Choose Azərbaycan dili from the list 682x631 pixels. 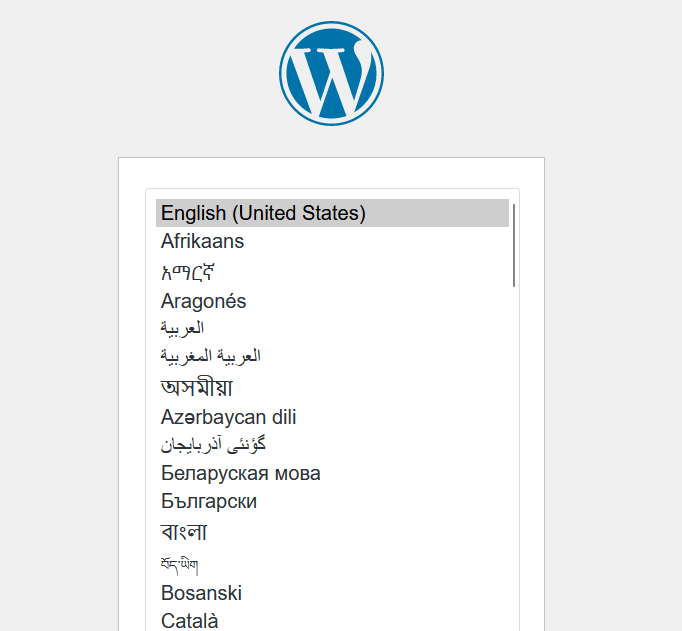point(228,417)
